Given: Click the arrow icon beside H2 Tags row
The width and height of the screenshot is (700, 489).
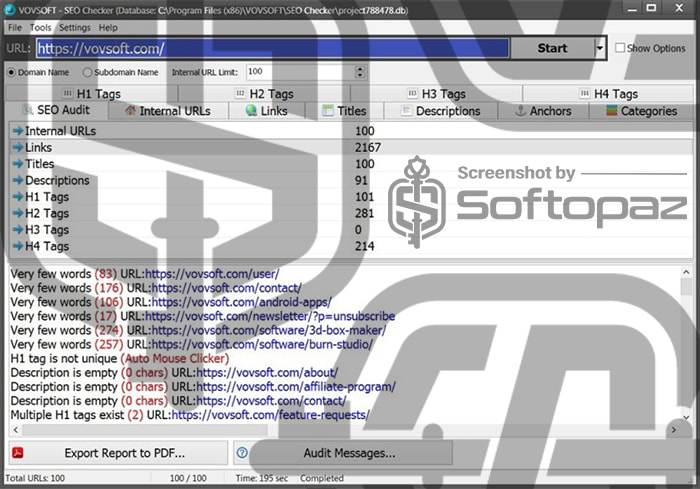Looking at the screenshot, I should tap(18, 213).
